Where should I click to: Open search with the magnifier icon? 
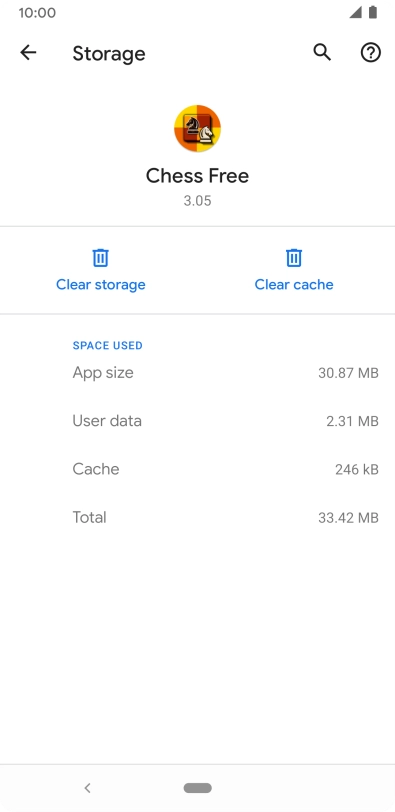coord(322,52)
